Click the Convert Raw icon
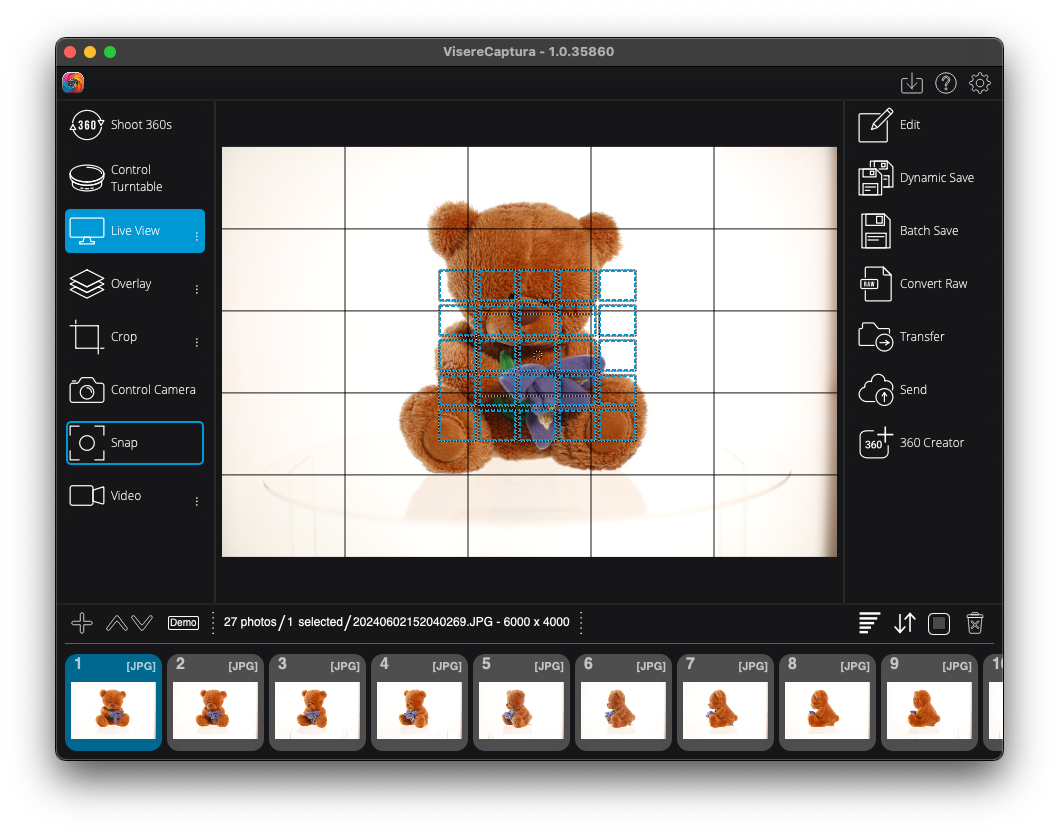Screen dimensions: 1059x834 click(876, 284)
